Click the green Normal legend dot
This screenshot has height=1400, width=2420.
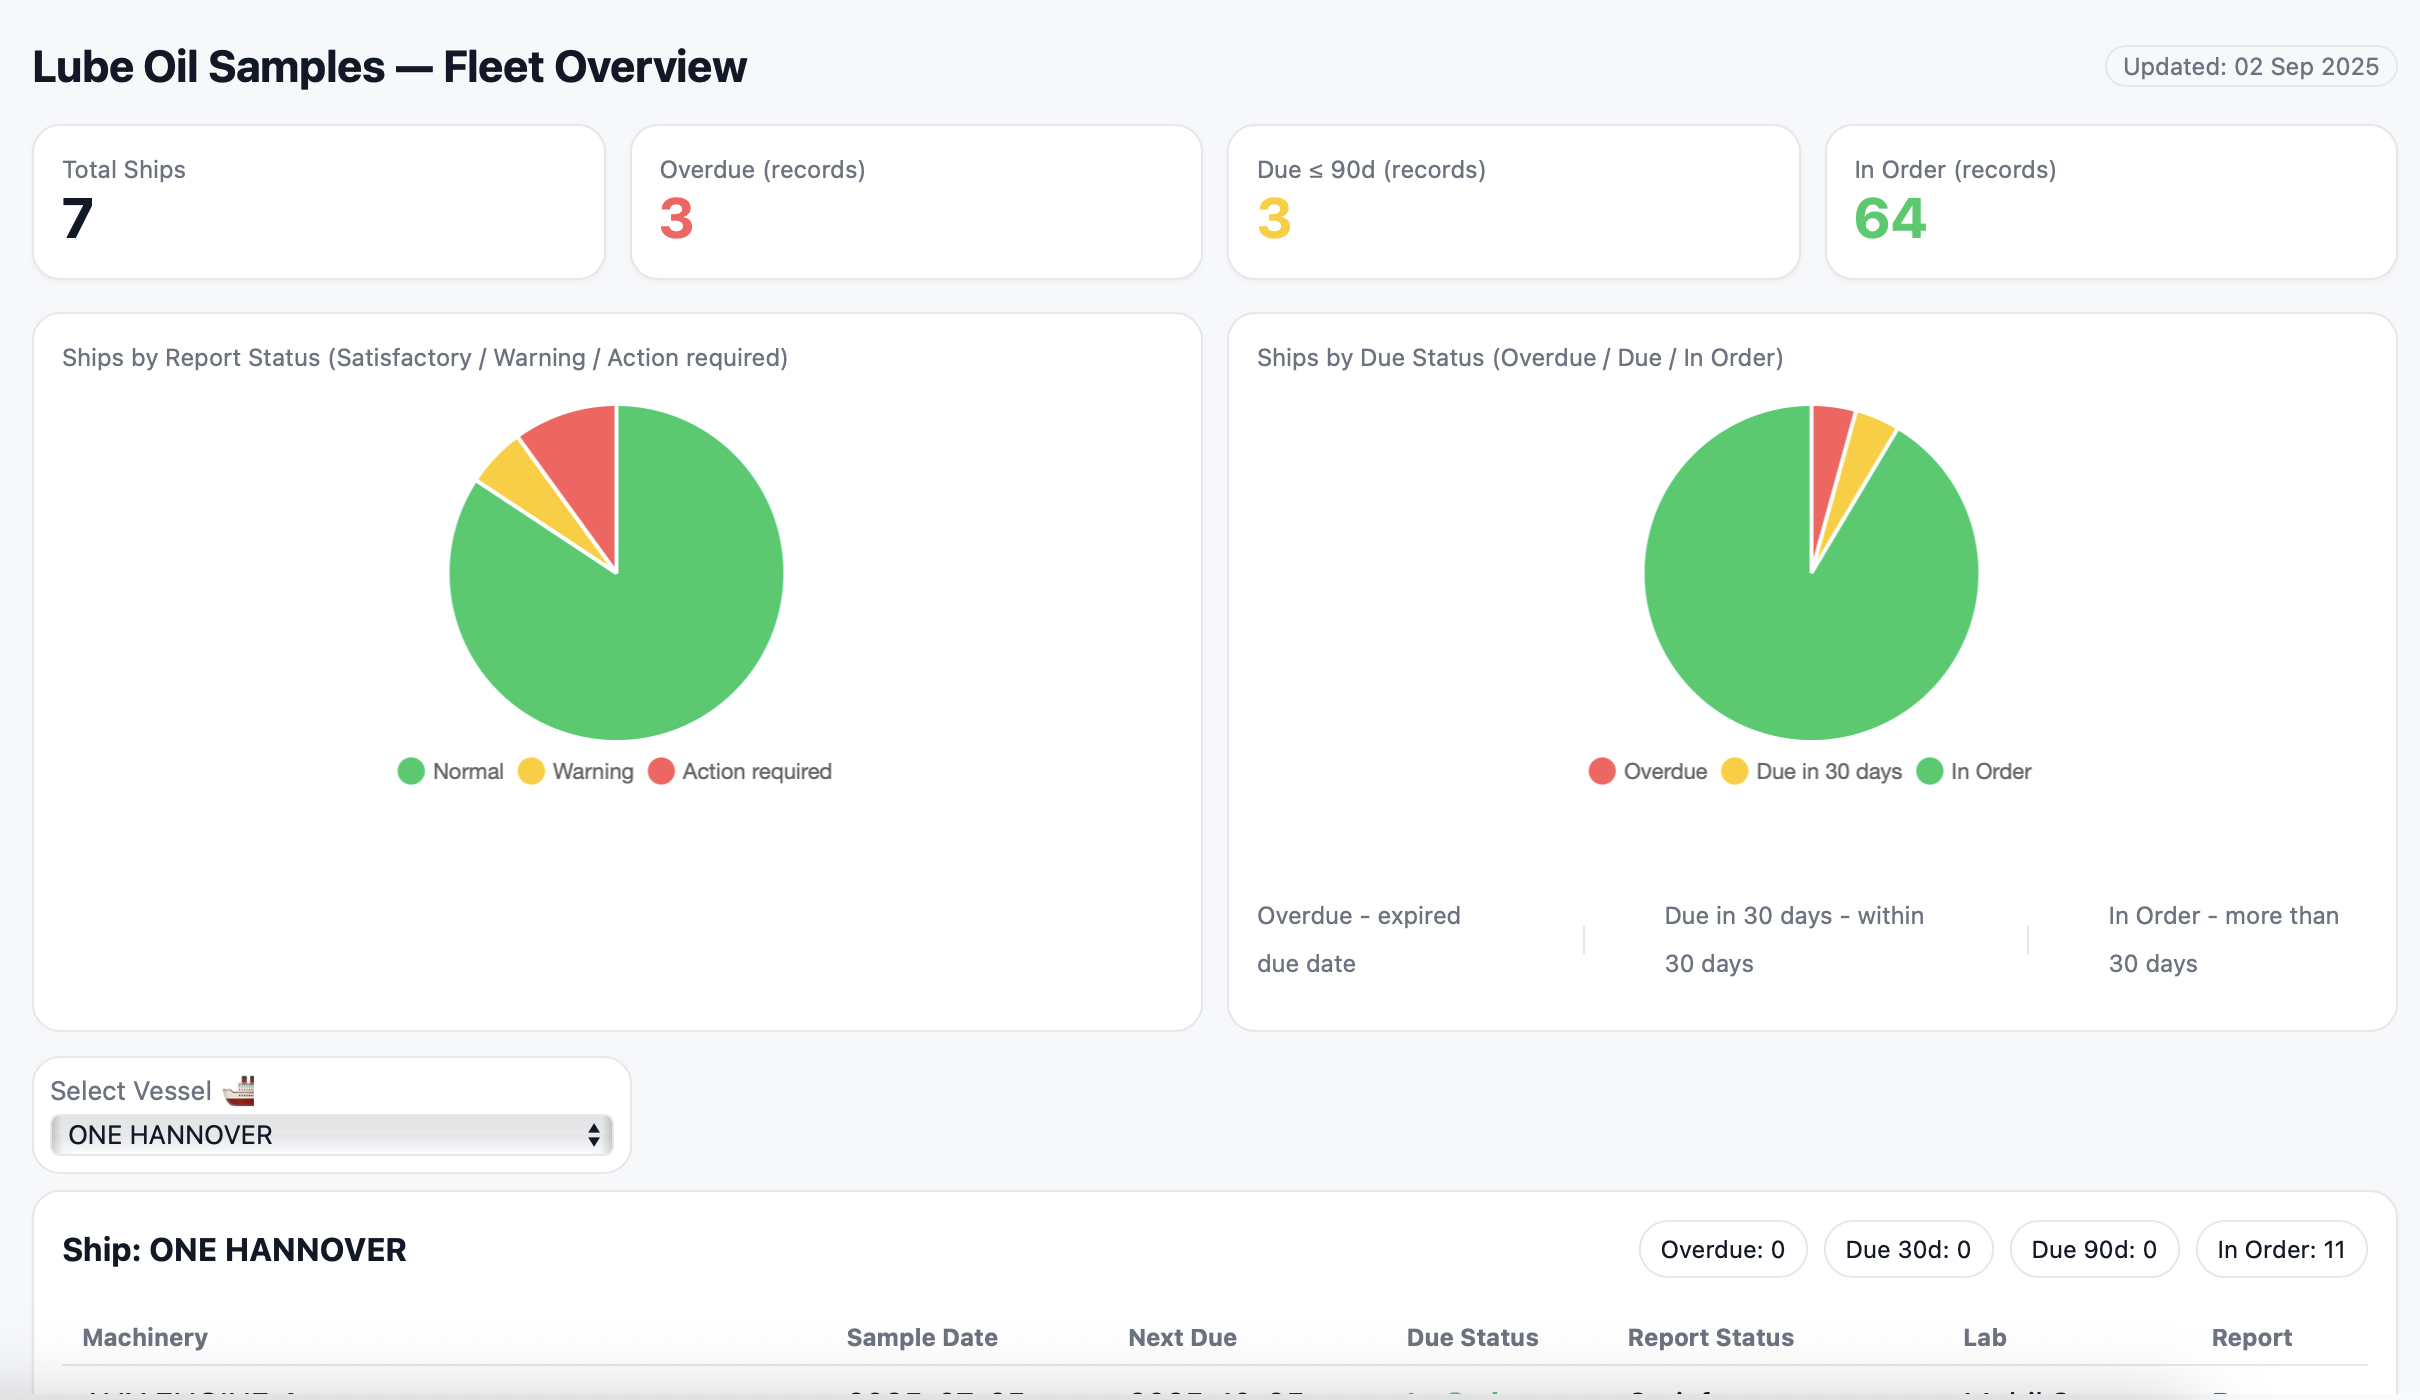411,771
